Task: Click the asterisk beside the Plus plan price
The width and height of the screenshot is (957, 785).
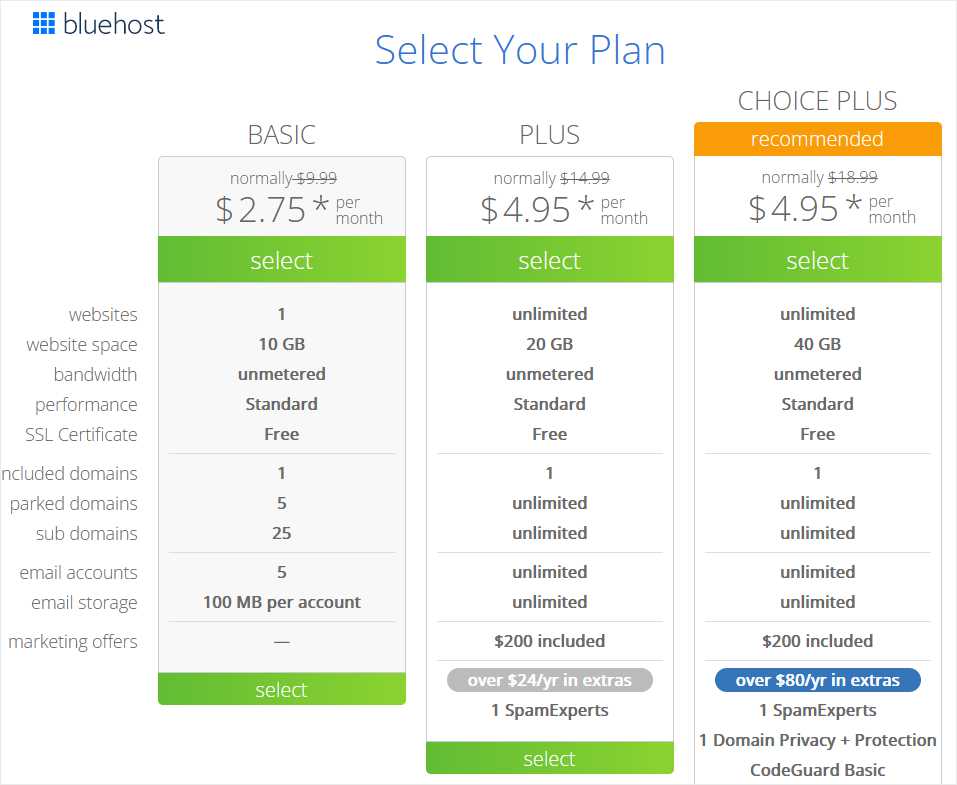Action: (x=586, y=205)
